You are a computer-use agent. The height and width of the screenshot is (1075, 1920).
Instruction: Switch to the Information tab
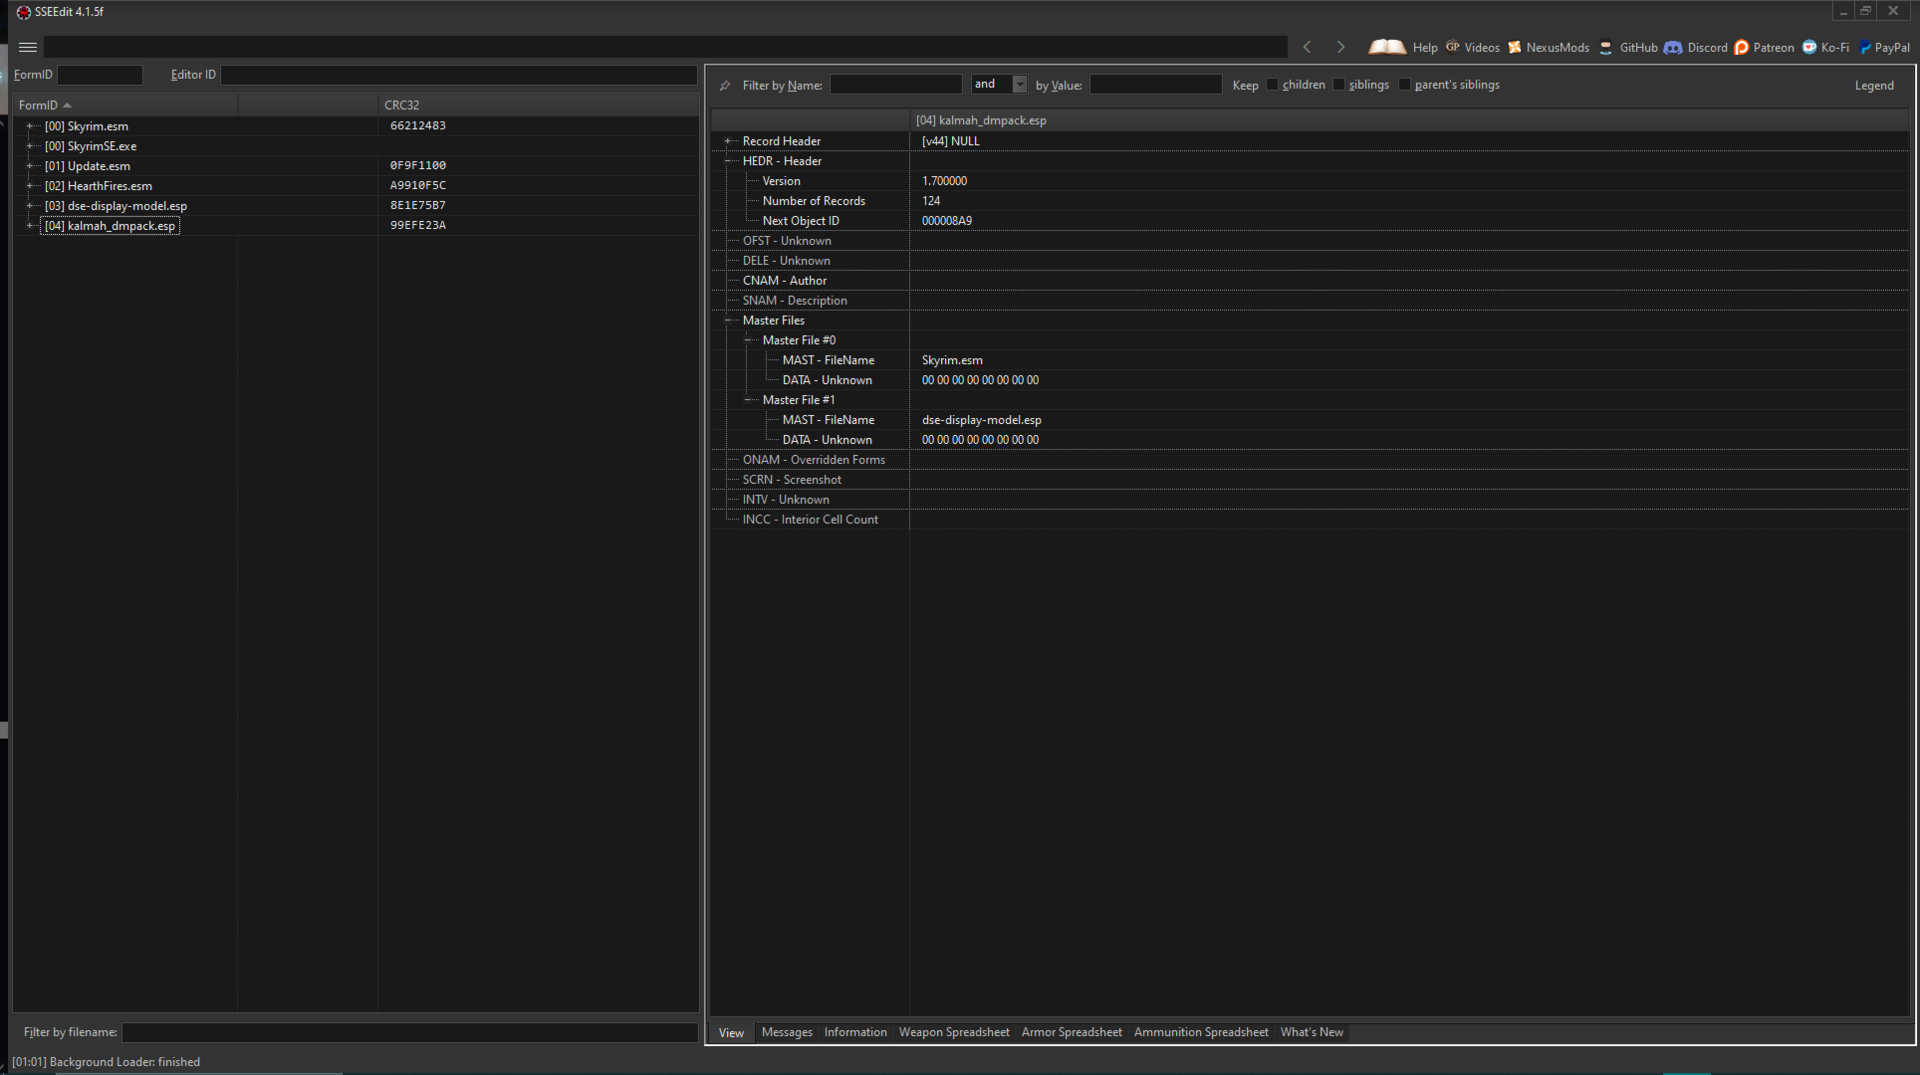click(855, 1032)
